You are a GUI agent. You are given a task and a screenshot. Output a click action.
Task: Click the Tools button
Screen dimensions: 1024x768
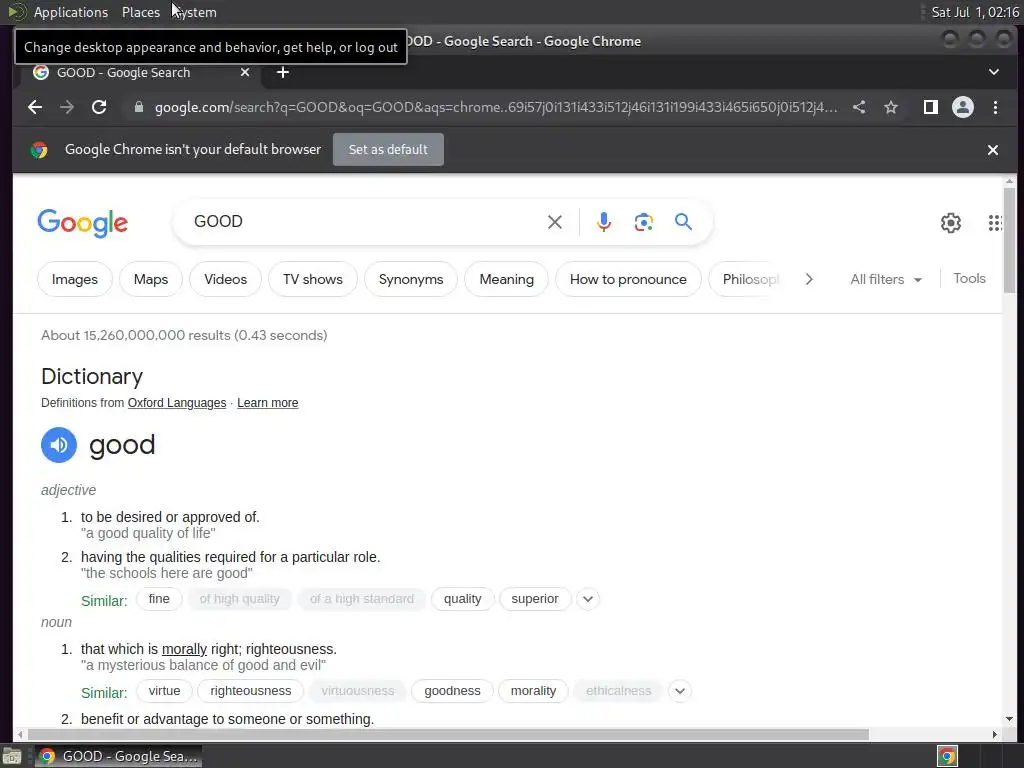click(969, 279)
